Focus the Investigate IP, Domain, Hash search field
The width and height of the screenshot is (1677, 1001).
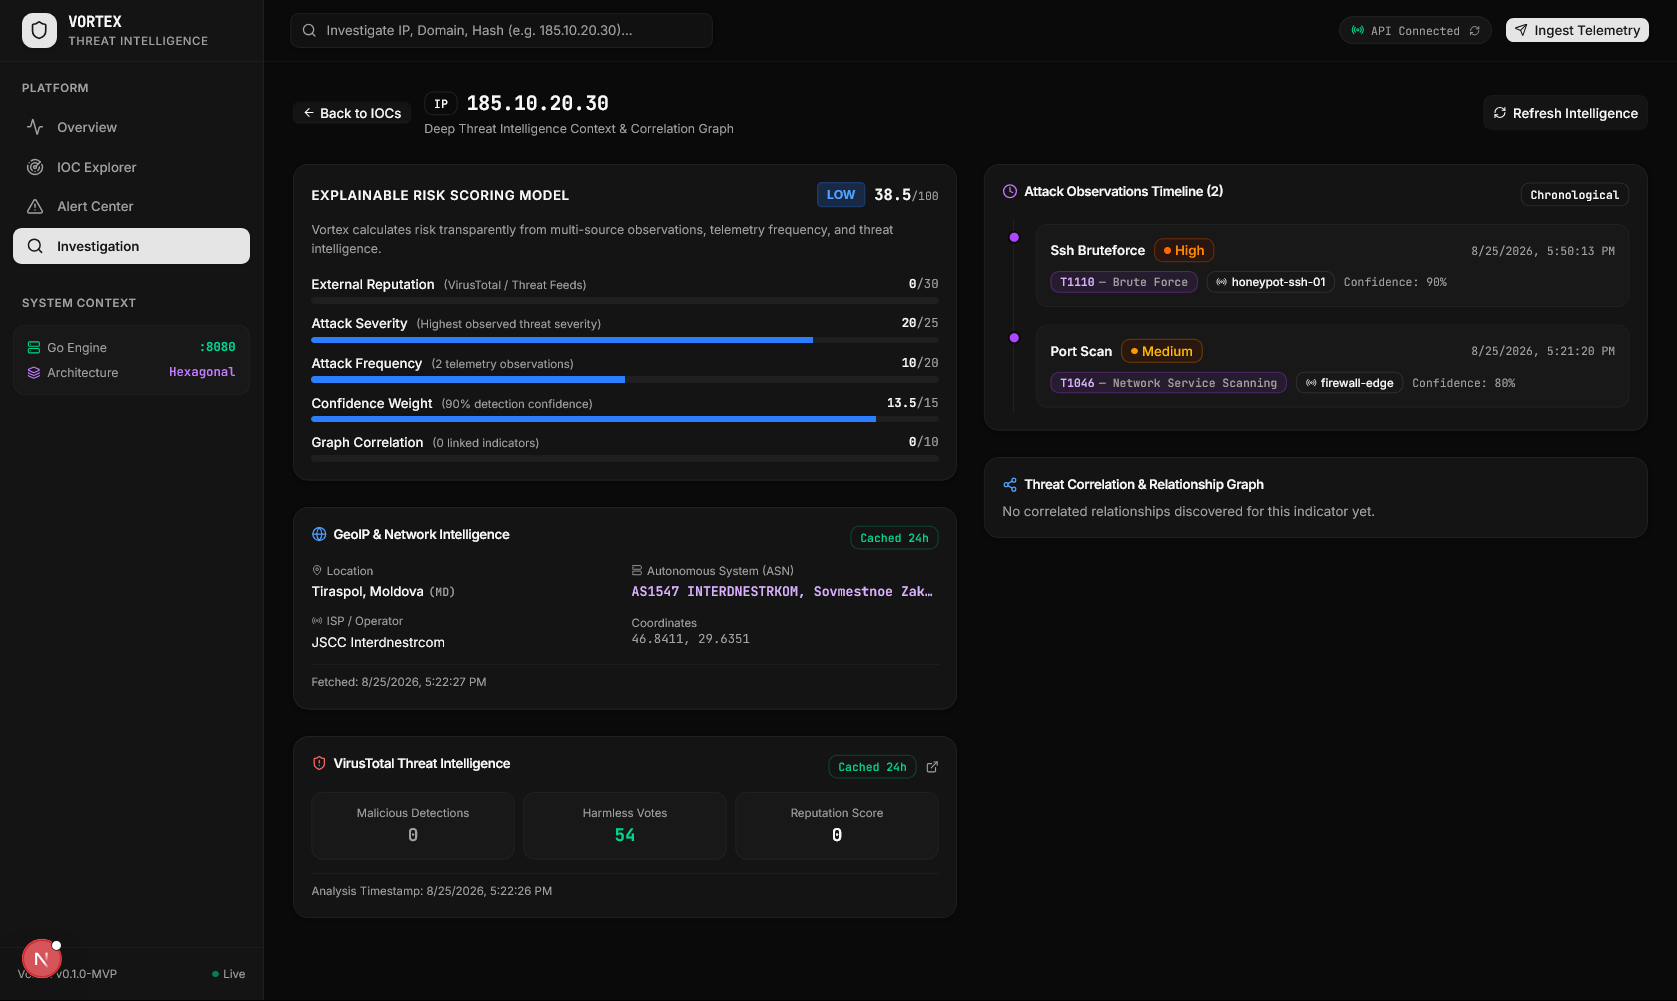pyautogui.click(x=501, y=30)
